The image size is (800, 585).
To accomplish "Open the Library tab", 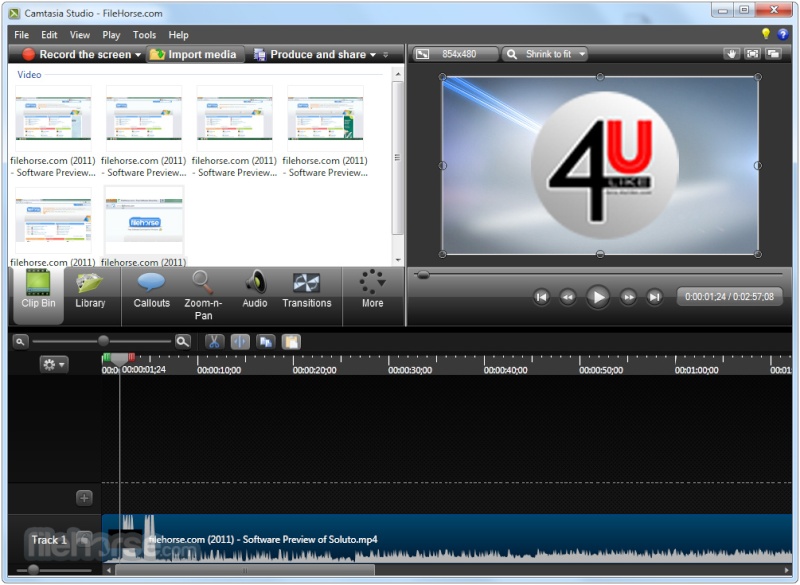I will (90, 290).
